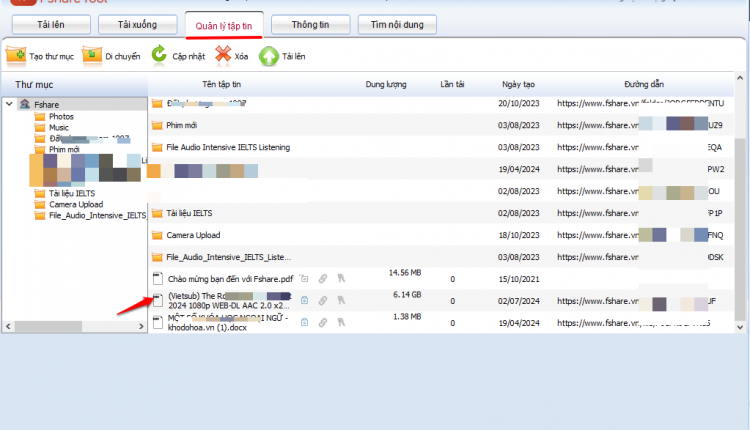The width and height of the screenshot is (750, 430).
Task: Click right arrow of folder tree scrollbar
Action: pos(141,326)
